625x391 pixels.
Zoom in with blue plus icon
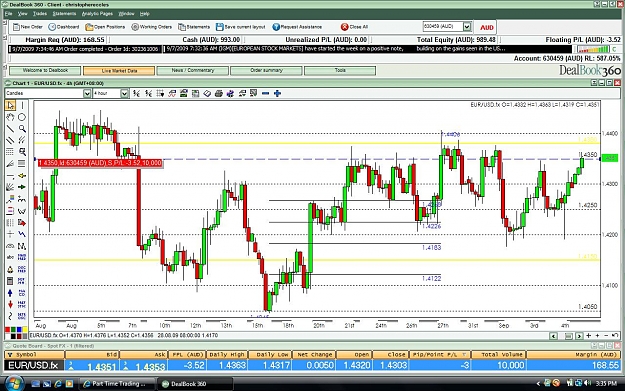tap(277, 93)
